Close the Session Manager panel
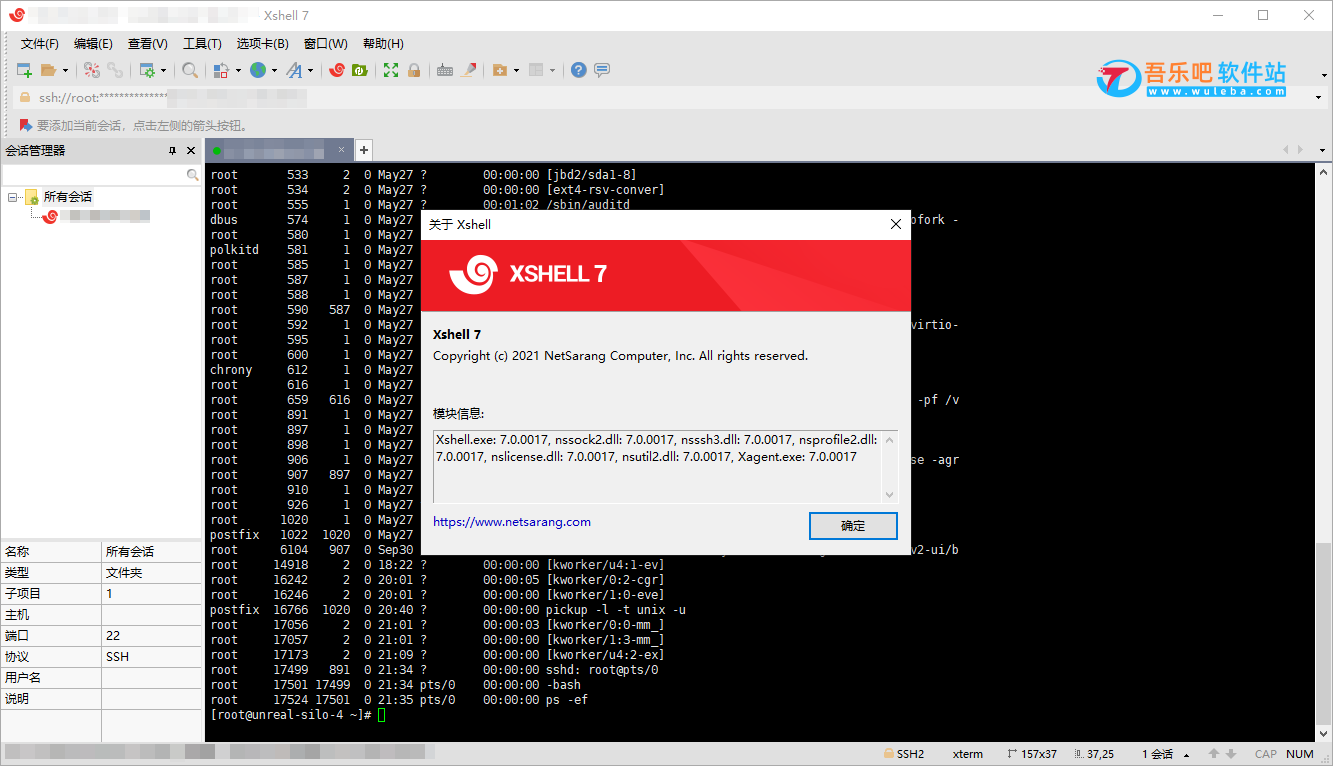The width and height of the screenshot is (1333, 766). [191, 150]
